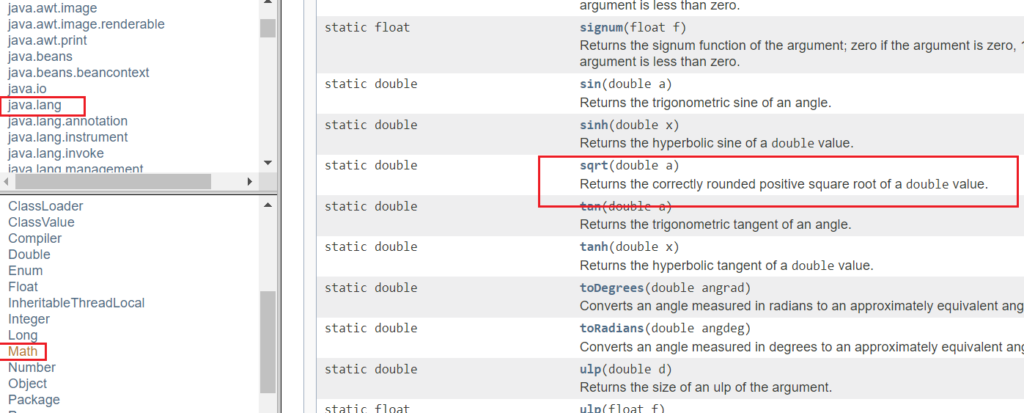The width and height of the screenshot is (1024, 413).
Task: Open the signum(float f) method link
Action: tap(598, 27)
